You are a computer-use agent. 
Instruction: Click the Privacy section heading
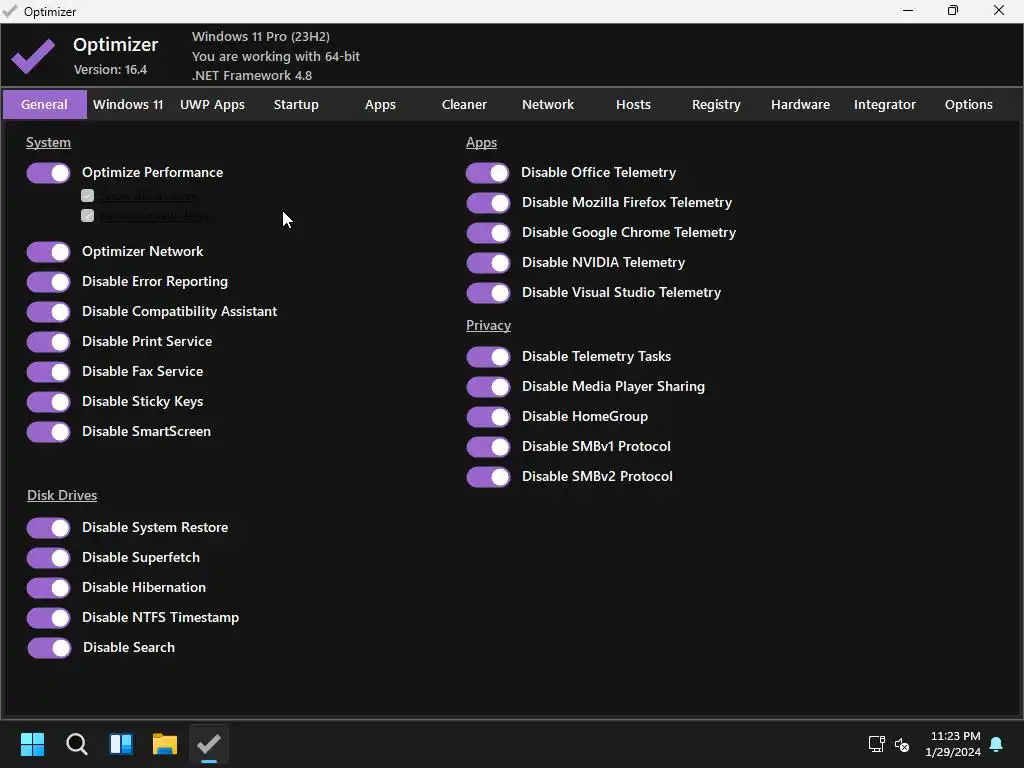click(x=488, y=325)
